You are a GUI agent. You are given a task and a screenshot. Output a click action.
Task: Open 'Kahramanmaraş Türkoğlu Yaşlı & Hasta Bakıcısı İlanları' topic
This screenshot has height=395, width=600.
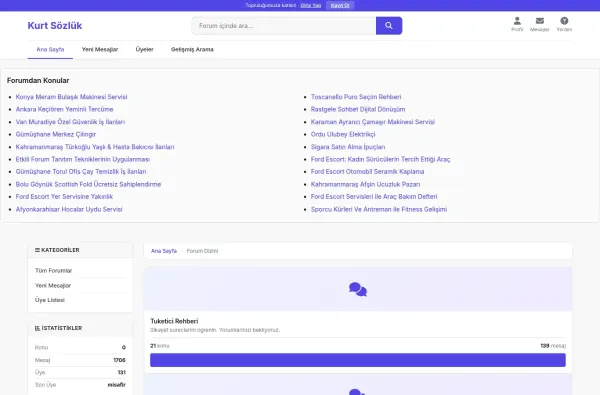[95, 147]
